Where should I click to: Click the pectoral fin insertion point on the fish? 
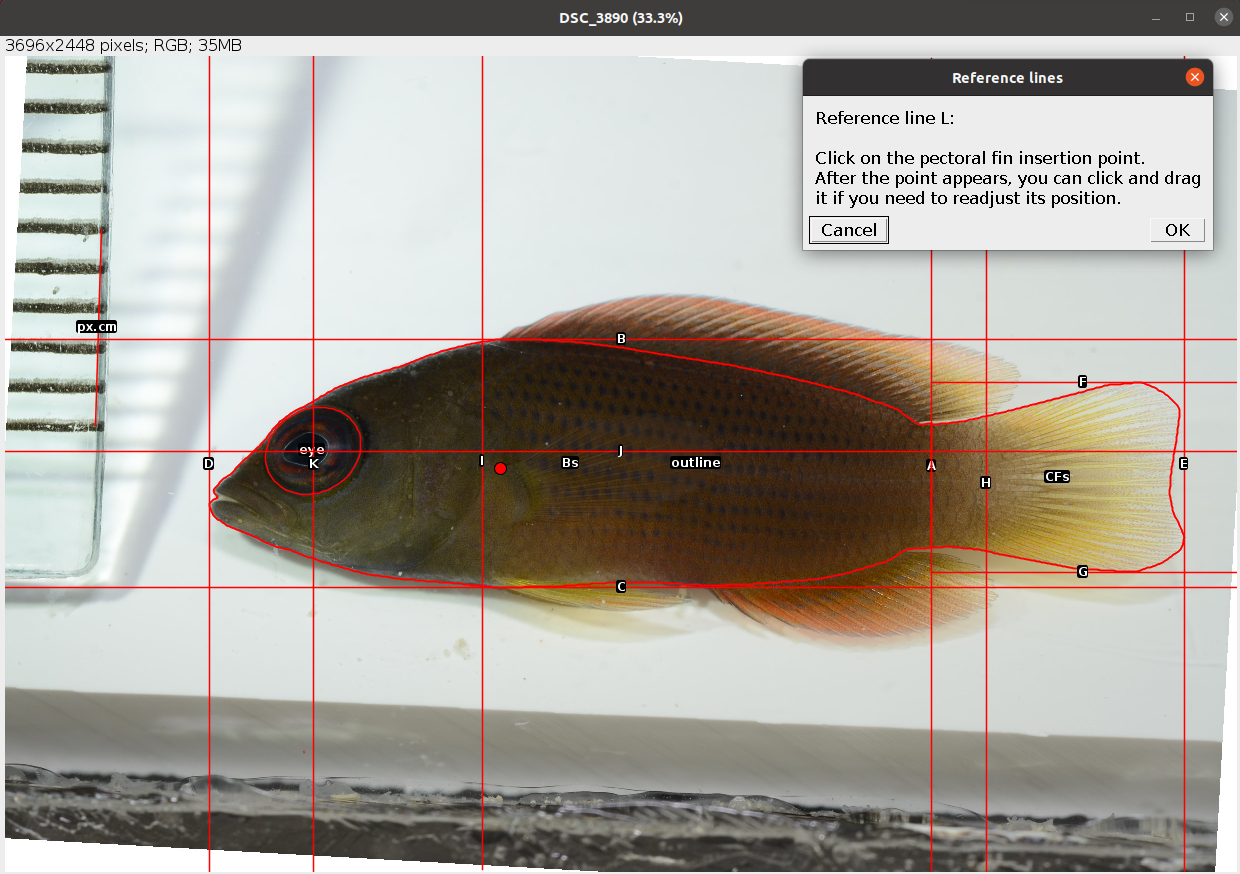[500, 466]
